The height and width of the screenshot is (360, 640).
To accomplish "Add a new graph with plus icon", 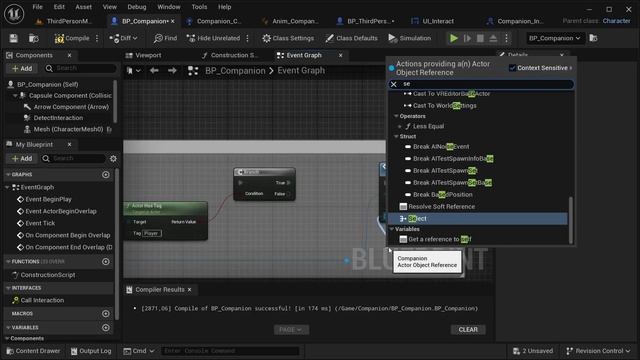I will click(x=106, y=175).
